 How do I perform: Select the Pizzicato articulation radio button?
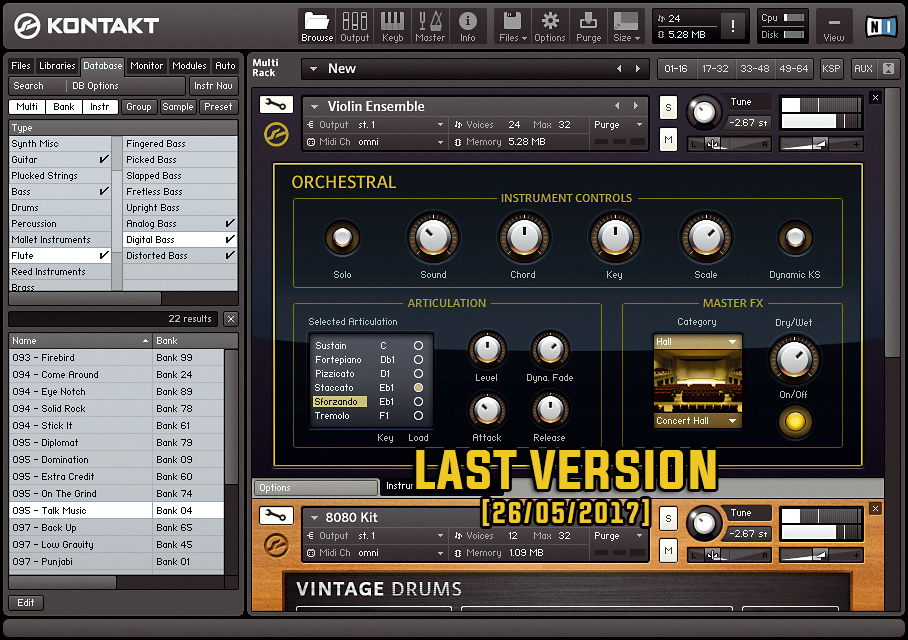(x=418, y=374)
